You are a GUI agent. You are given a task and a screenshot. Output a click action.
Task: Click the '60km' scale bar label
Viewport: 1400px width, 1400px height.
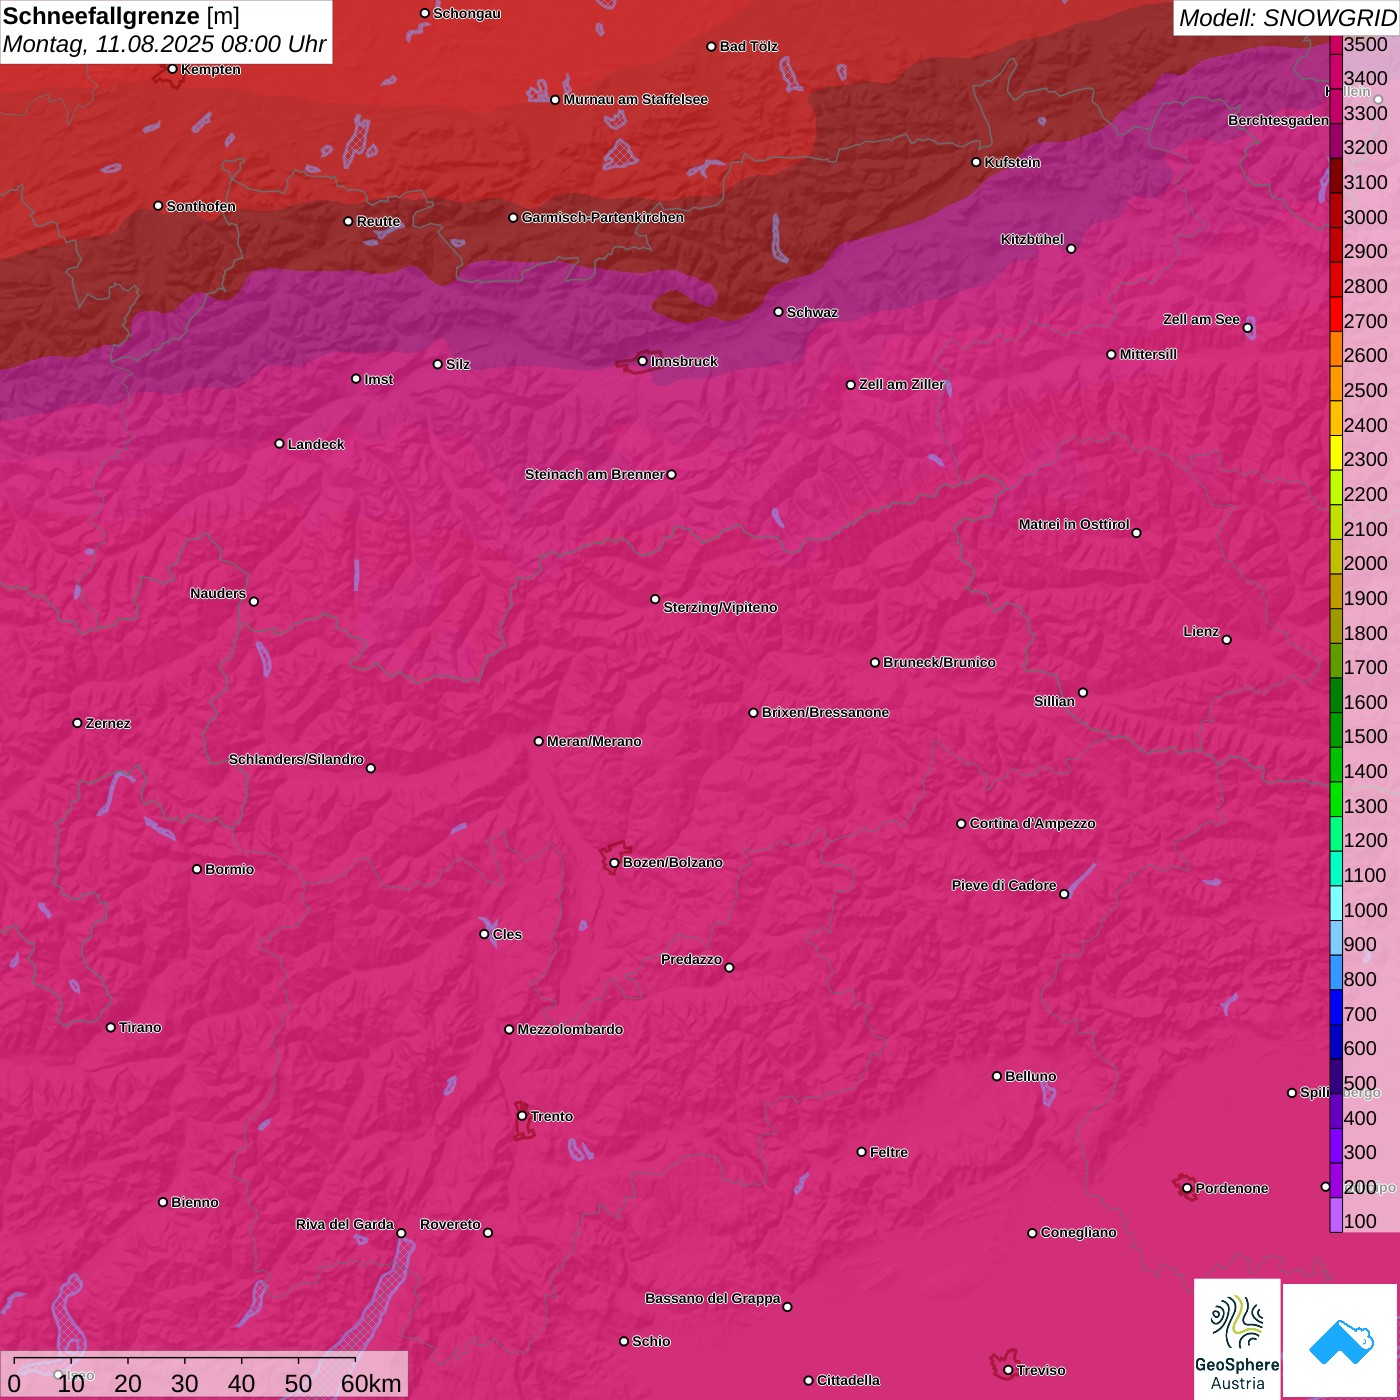pos(371,1383)
